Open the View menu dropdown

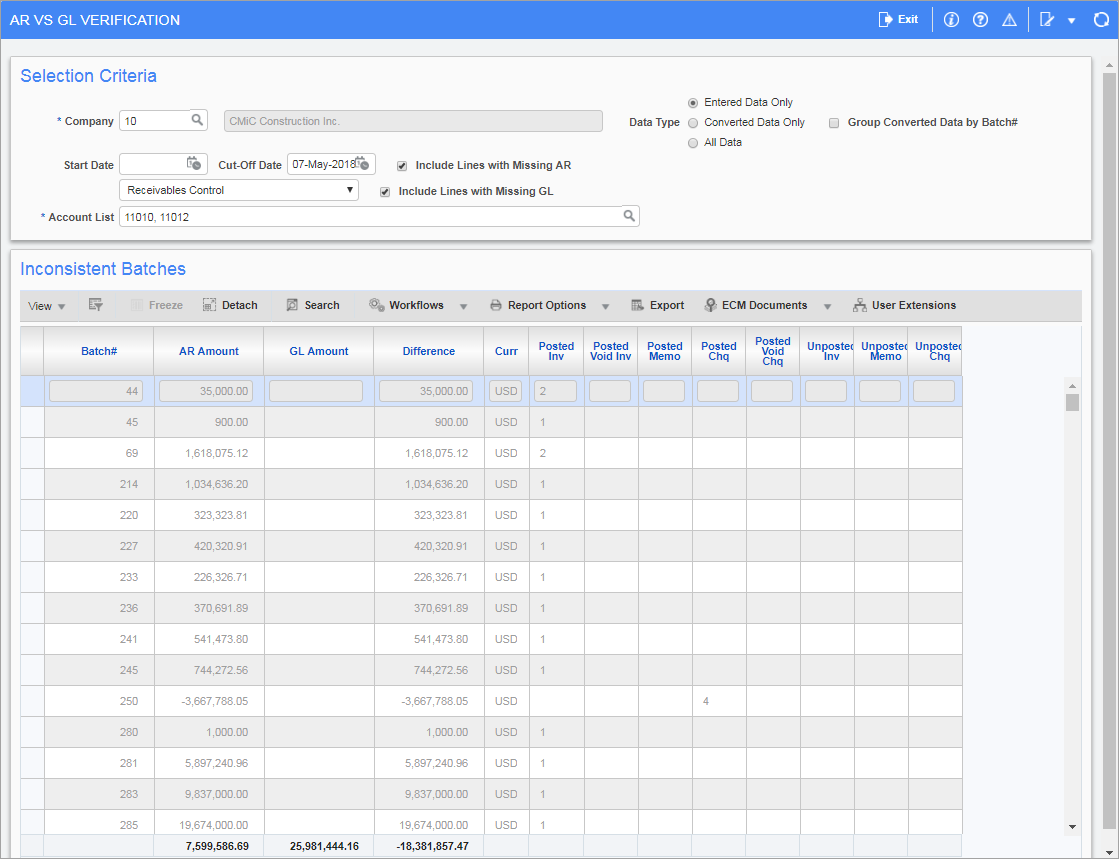46,306
